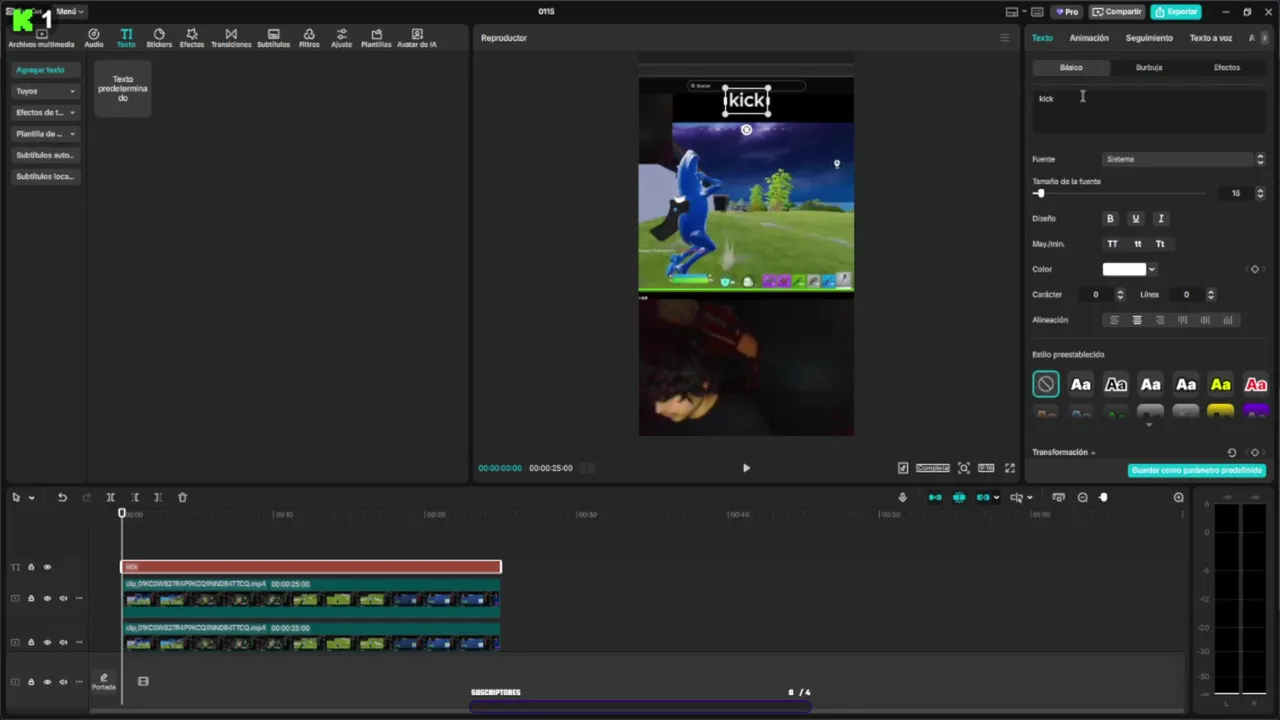Switch to the Burbuja sub-tab
This screenshot has height=720, width=1280.
[x=1149, y=67]
